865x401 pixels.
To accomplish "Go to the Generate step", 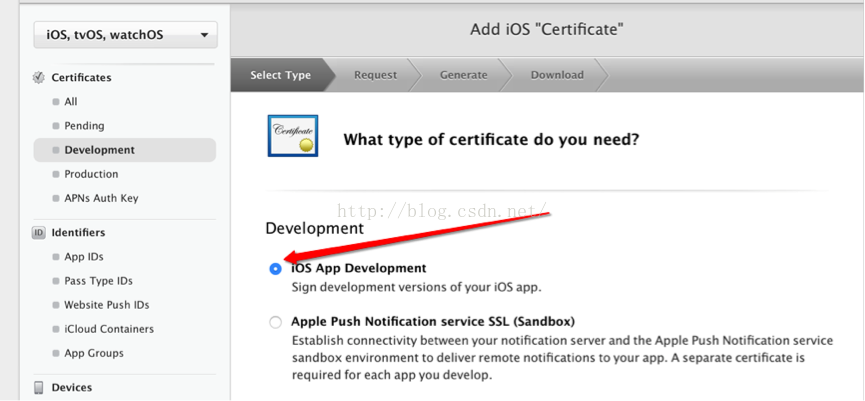I will coord(463,75).
